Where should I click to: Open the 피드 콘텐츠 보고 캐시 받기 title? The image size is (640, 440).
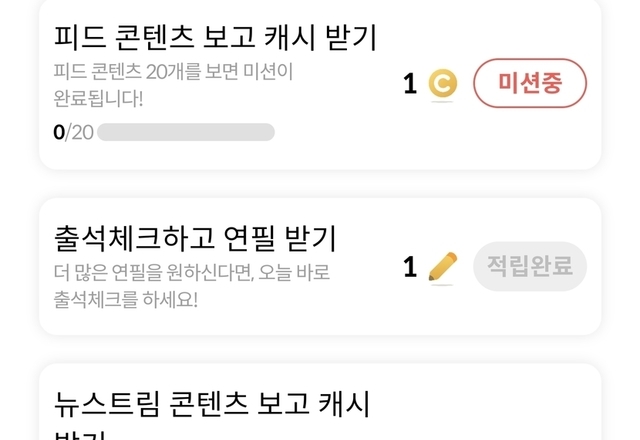click(x=214, y=38)
